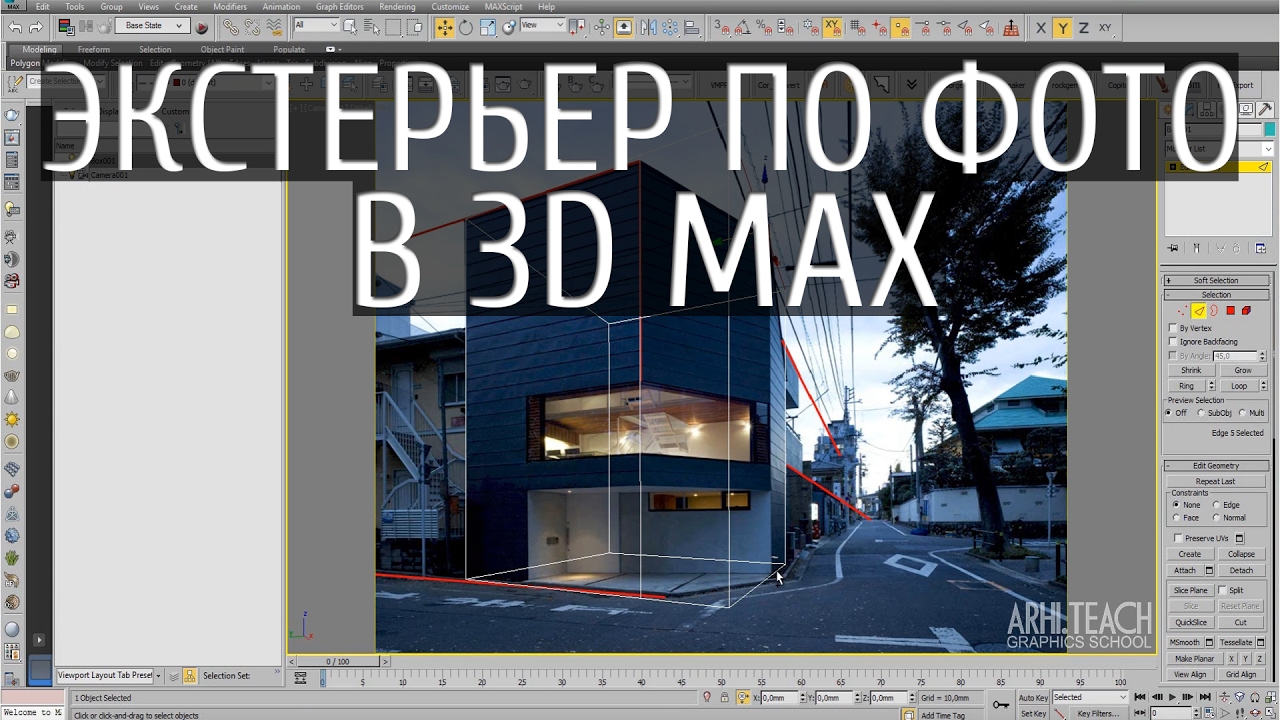Screen dimensions: 1280x720
Task: Switch to the Freeform ribbon tab
Action: coord(94,49)
